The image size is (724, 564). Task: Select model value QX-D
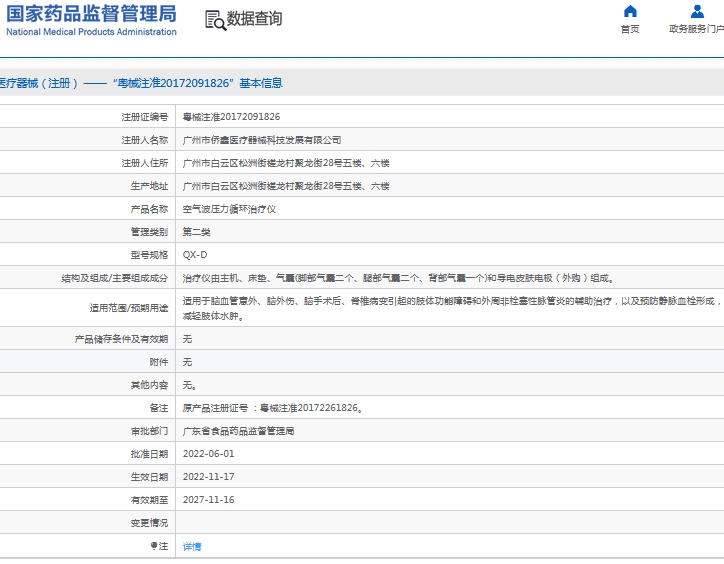pyautogui.click(x=195, y=255)
